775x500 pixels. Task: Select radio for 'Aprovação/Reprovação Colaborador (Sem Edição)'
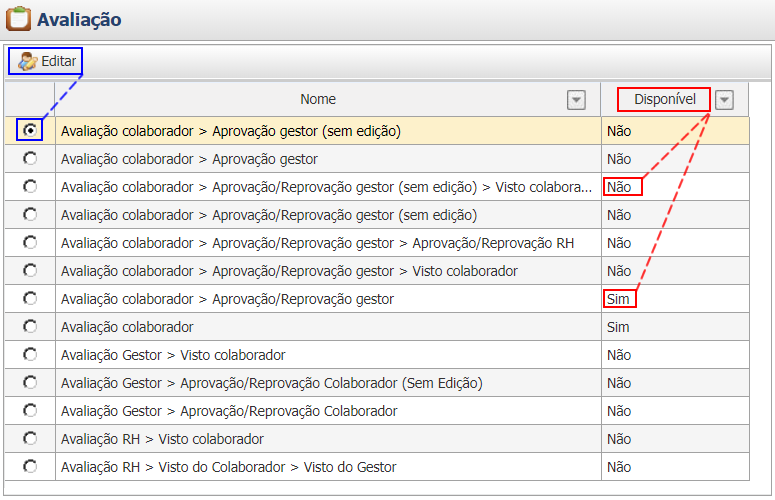coord(30,382)
